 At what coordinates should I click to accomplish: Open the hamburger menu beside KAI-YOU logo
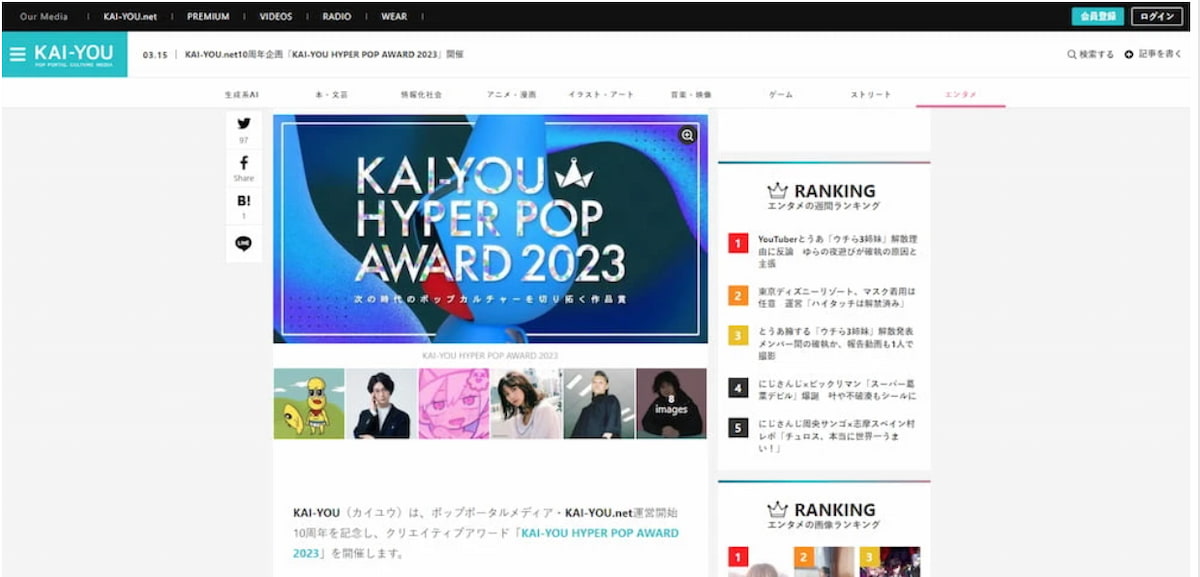coord(17,54)
